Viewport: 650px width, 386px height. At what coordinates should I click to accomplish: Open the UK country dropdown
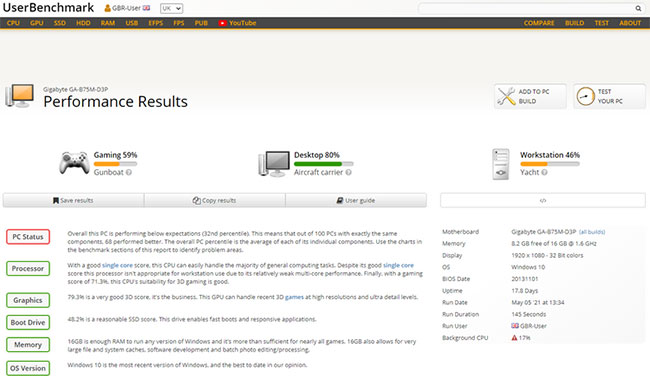[x=172, y=8]
